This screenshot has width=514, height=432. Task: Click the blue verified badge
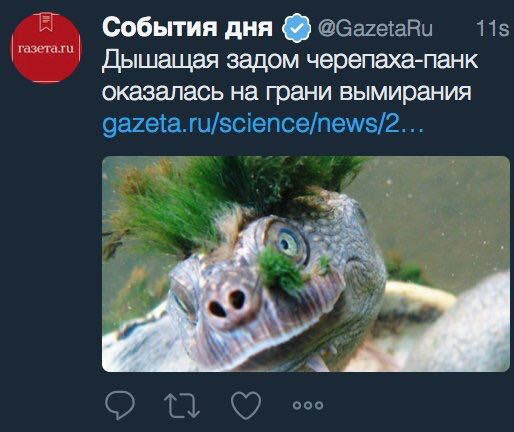point(296,28)
